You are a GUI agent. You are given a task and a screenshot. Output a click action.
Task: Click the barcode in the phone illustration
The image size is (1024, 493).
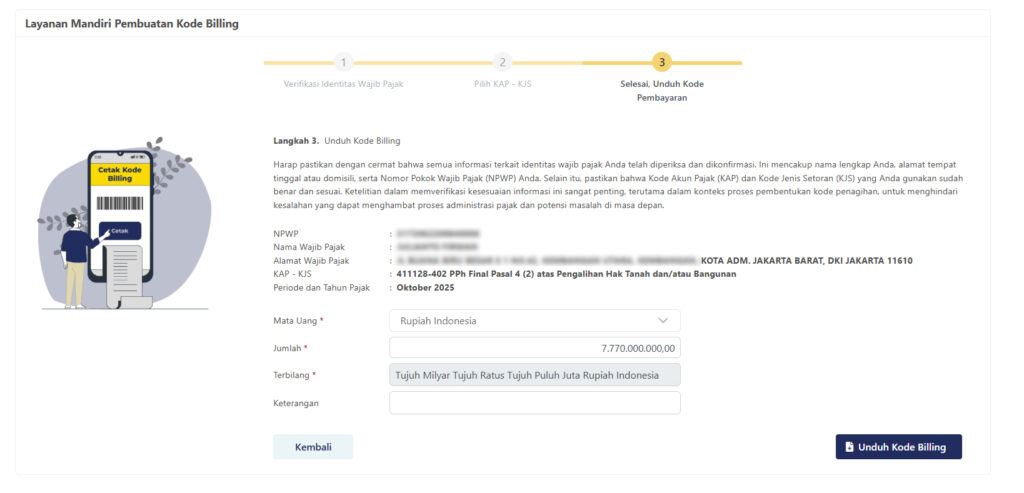119,201
